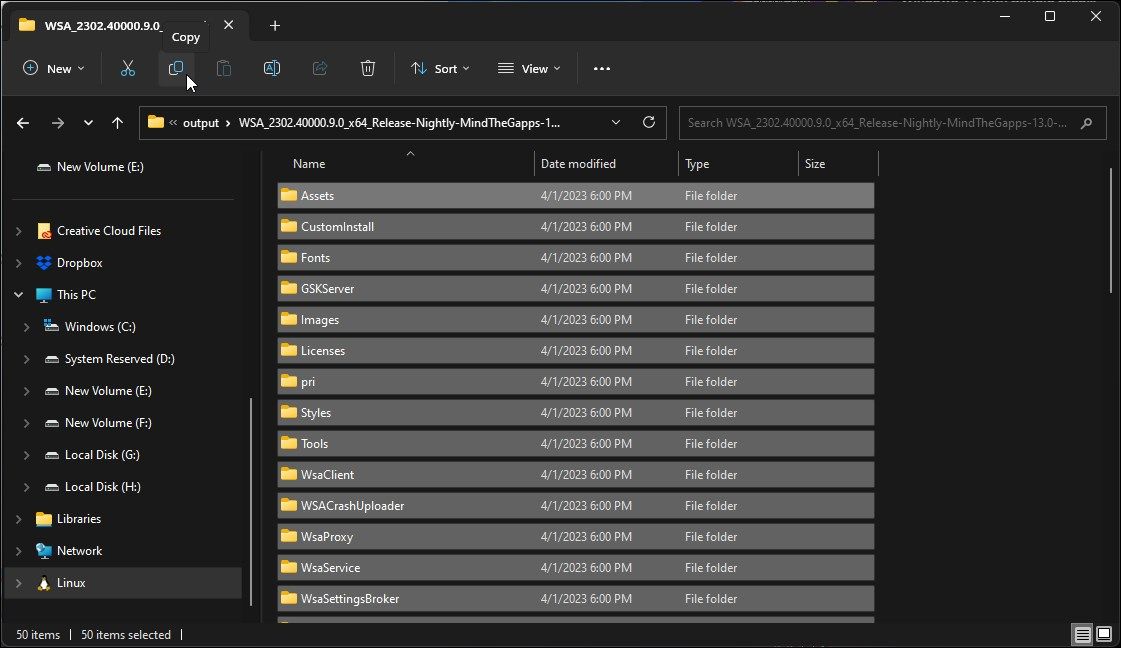This screenshot has height=648, width=1121.
Task: Click the Paste clipboard icon
Action: coord(224,69)
